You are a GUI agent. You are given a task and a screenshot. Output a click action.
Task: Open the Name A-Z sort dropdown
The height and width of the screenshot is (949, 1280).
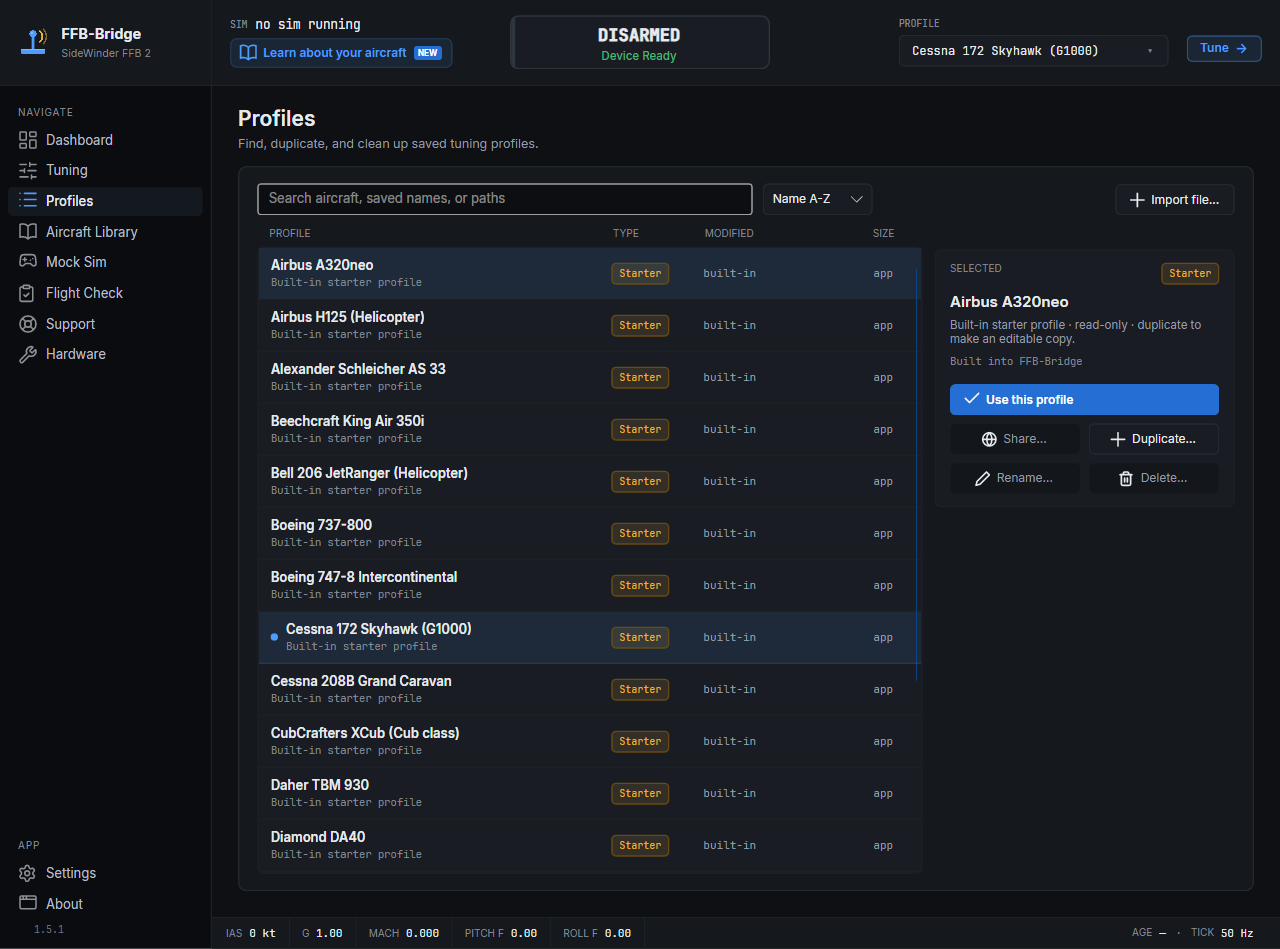tap(817, 199)
